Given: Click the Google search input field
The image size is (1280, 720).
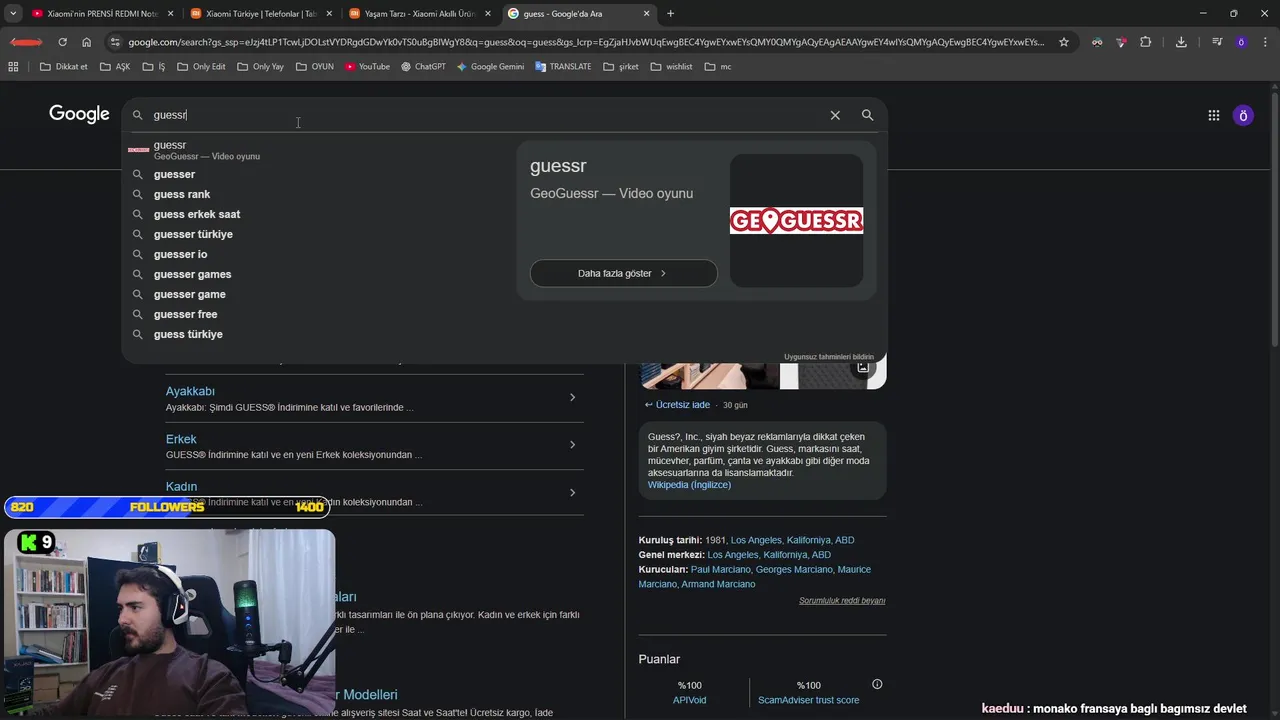Looking at the screenshot, I should tap(487, 115).
